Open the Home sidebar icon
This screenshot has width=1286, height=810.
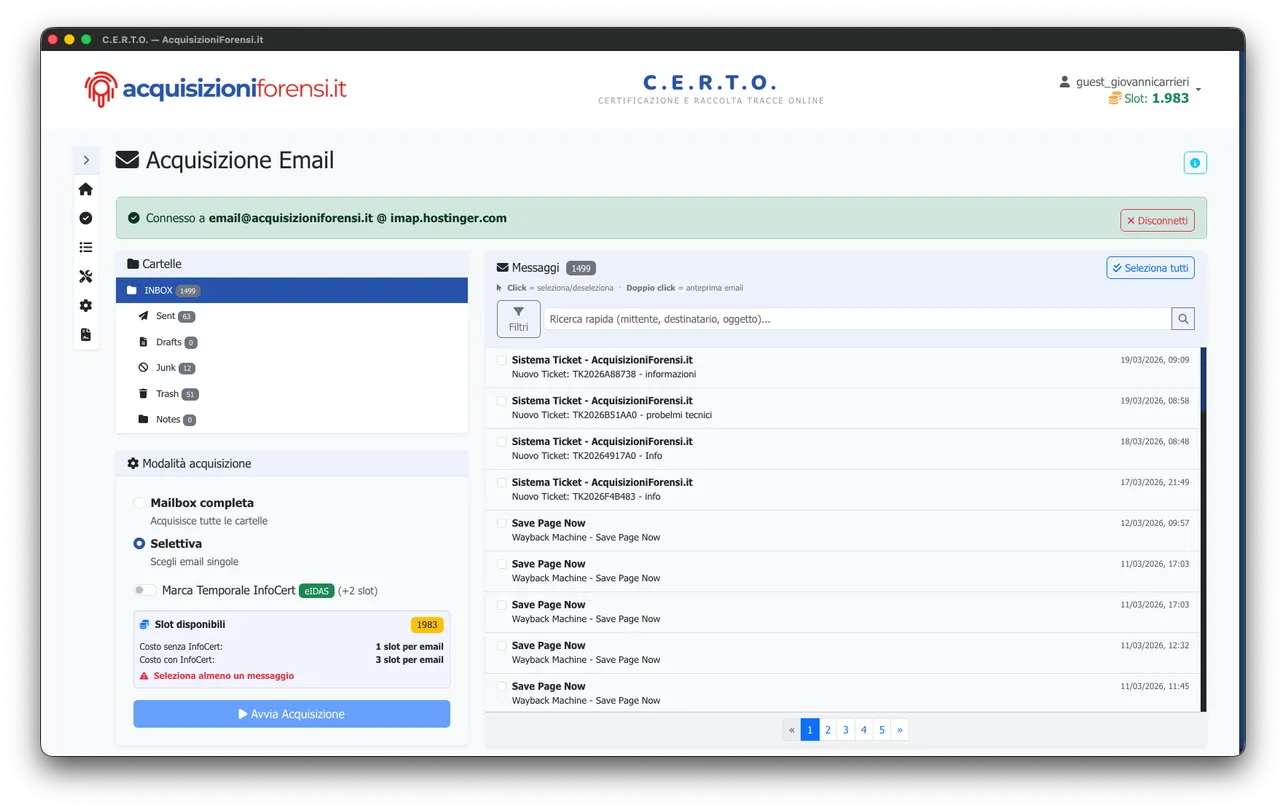86,188
